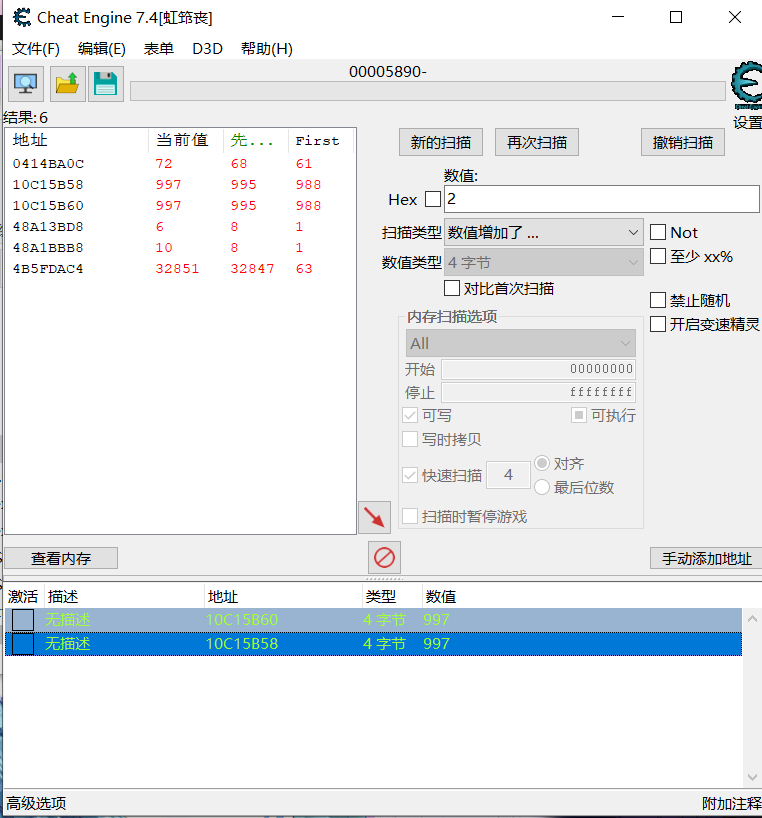Click current value 32851

coord(177,269)
